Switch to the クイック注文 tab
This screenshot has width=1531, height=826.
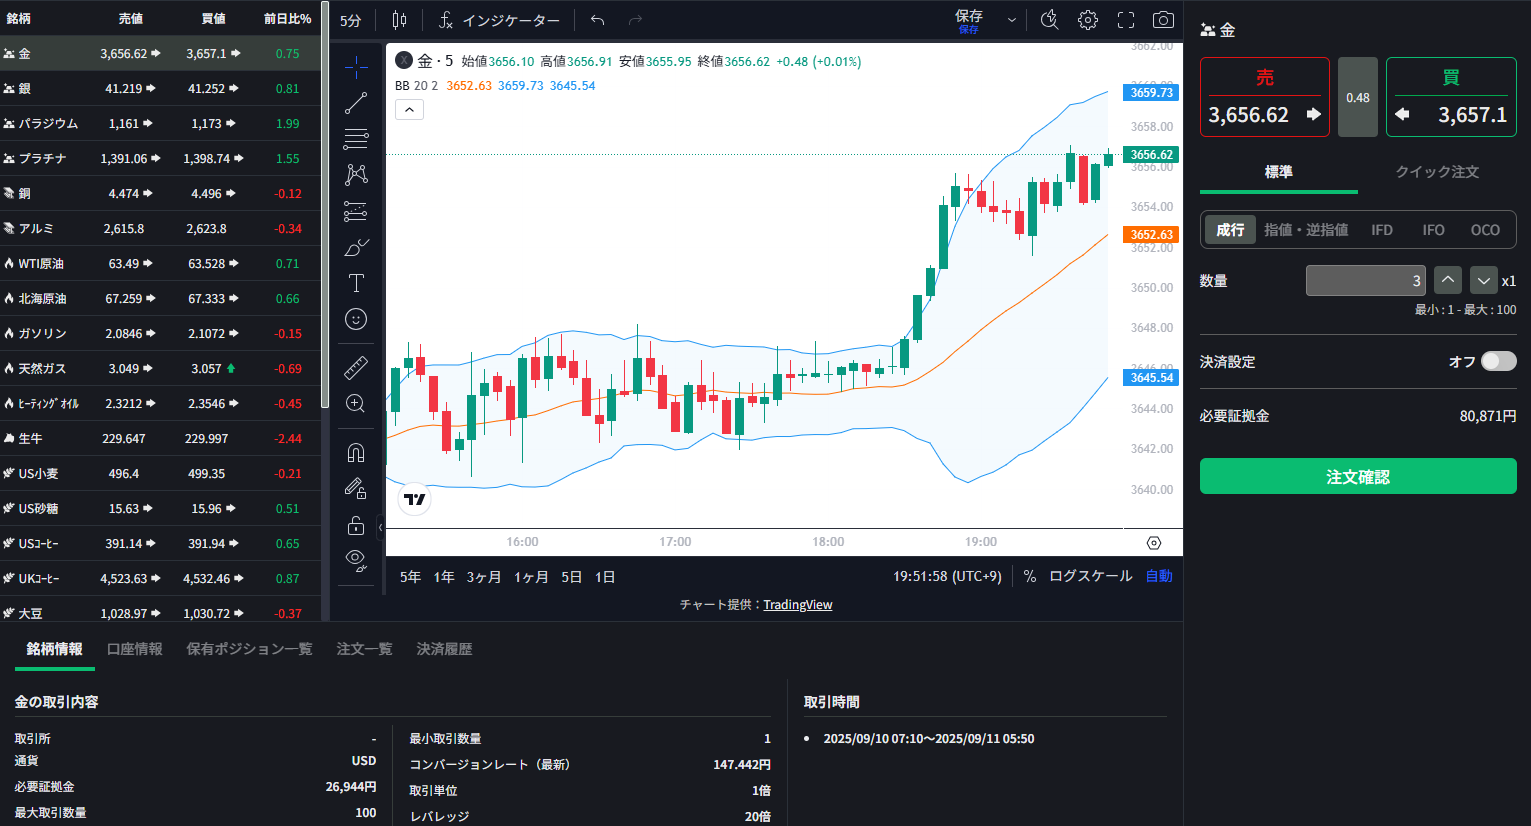(1437, 172)
